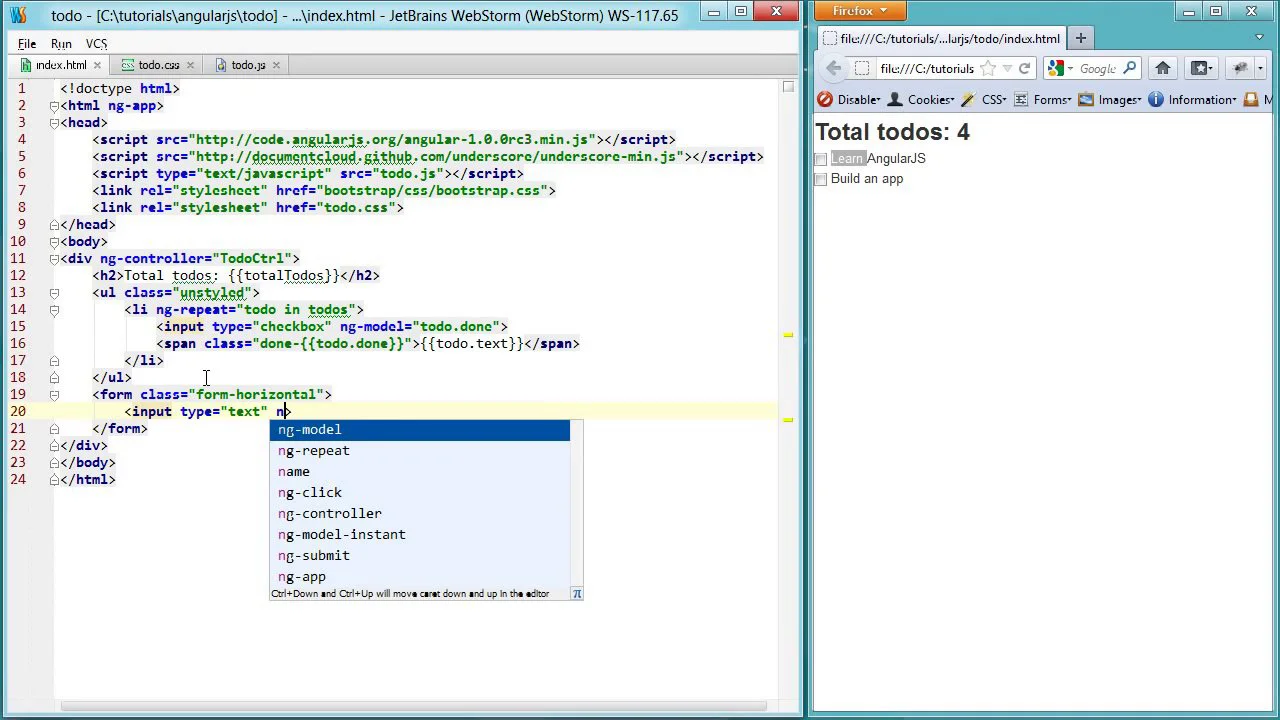
Task: Click the WebStorm logo icon in title bar
Action: [17, 15]
